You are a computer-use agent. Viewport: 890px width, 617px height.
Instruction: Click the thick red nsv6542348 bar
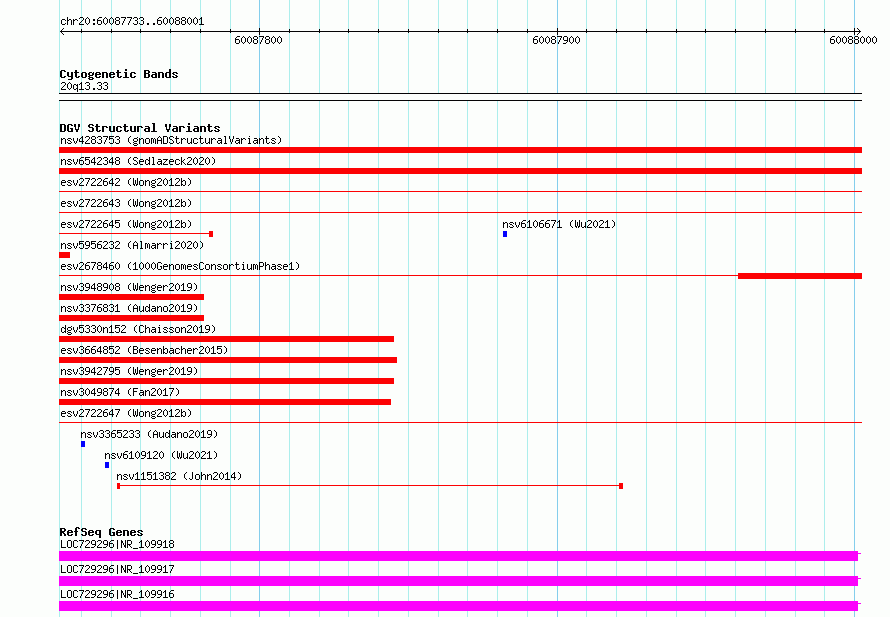coord(460,171)
